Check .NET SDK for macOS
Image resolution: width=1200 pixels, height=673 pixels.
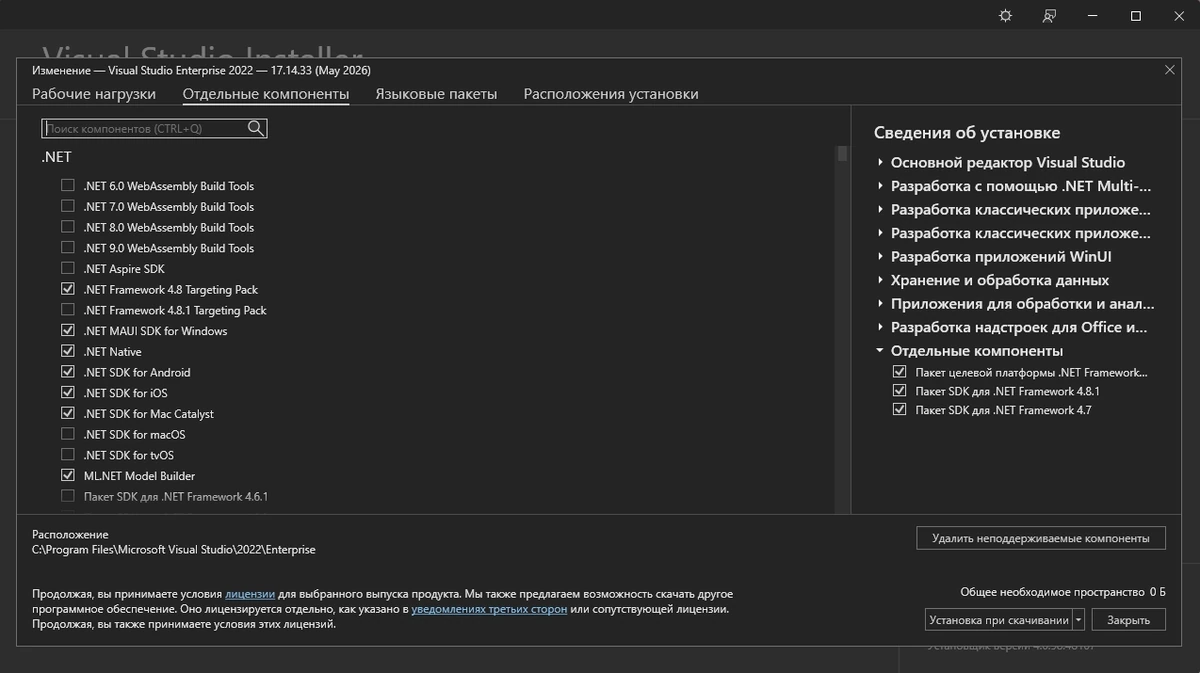[x=68, y=434]
